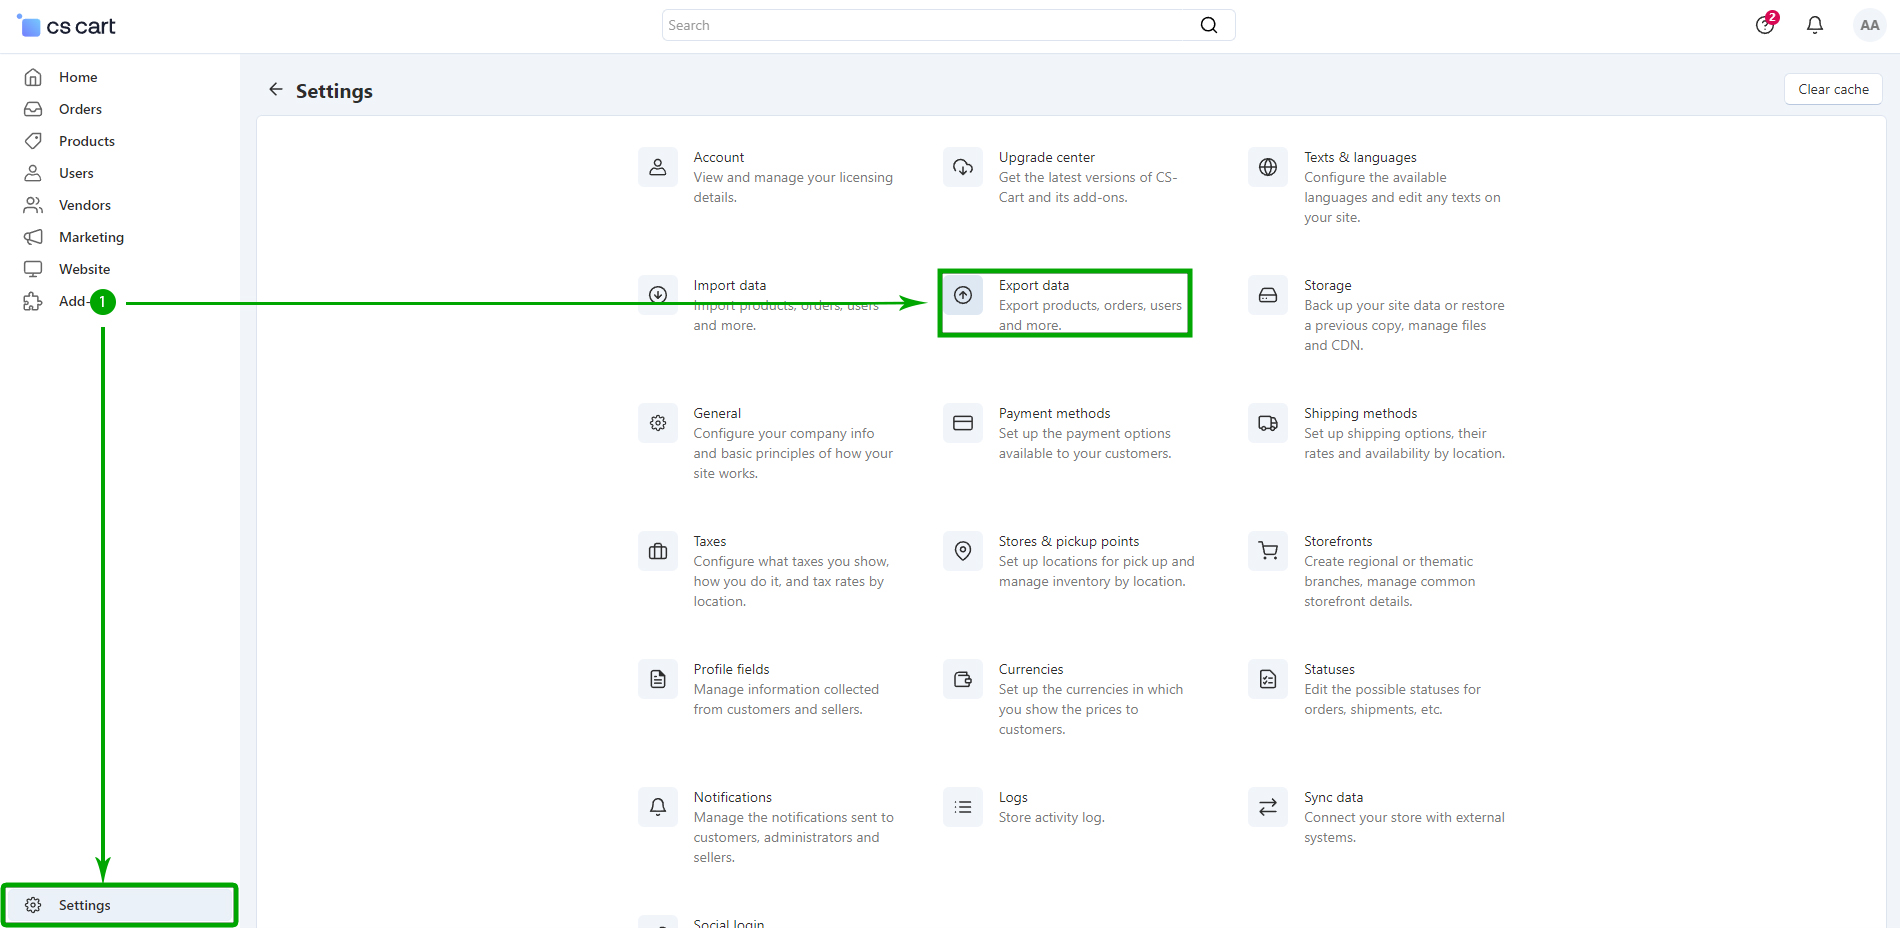Select Settings in the left sidebar
Viewport: 1900px width, 928px height.
click(x=85, y=905)
